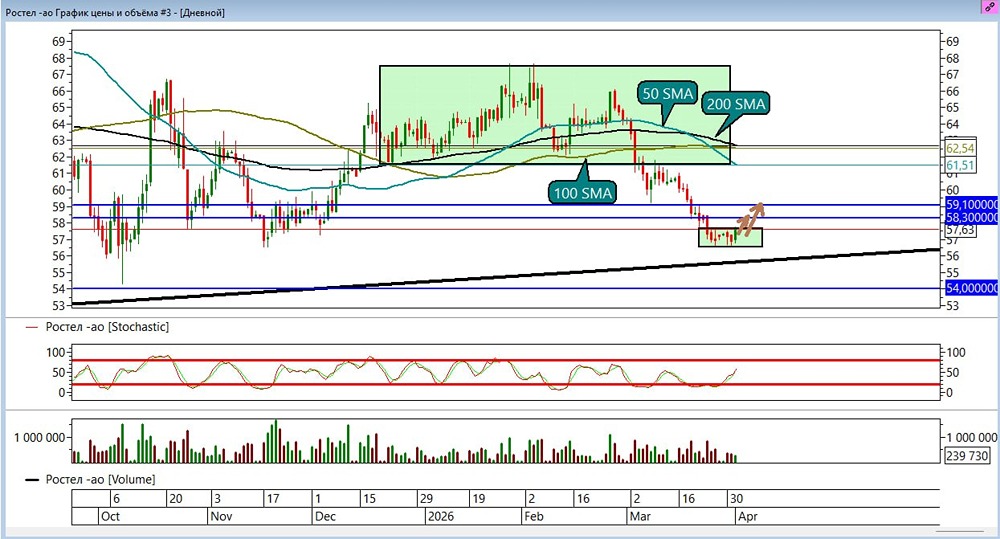Click the 62,54 price label on the right axis
The image size is (1000, 539).
(x=960, y=149)
